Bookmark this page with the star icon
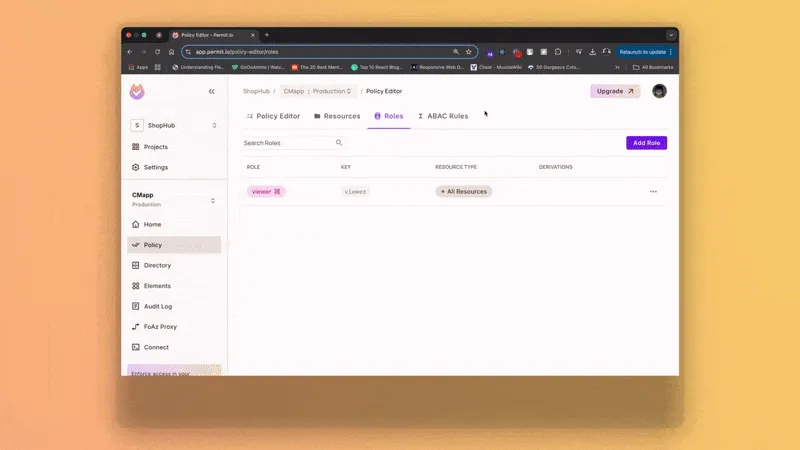 click(468, 52)
